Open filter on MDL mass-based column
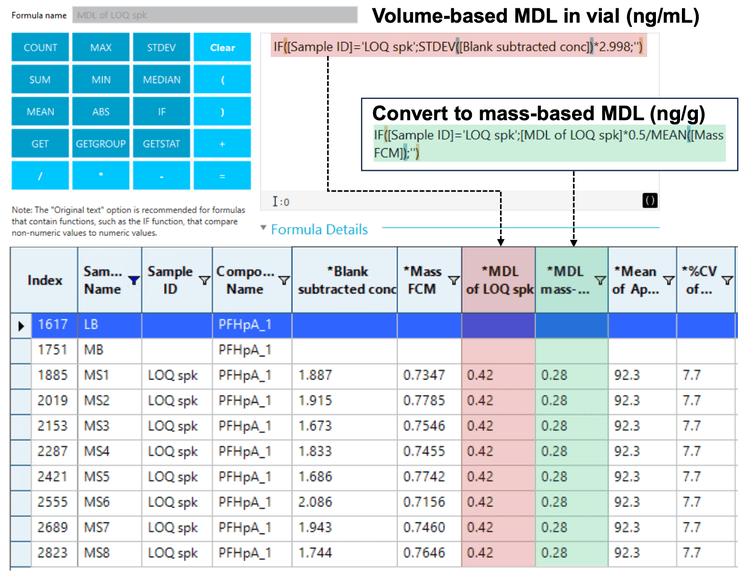750x577 pixels. click(599, 282)
